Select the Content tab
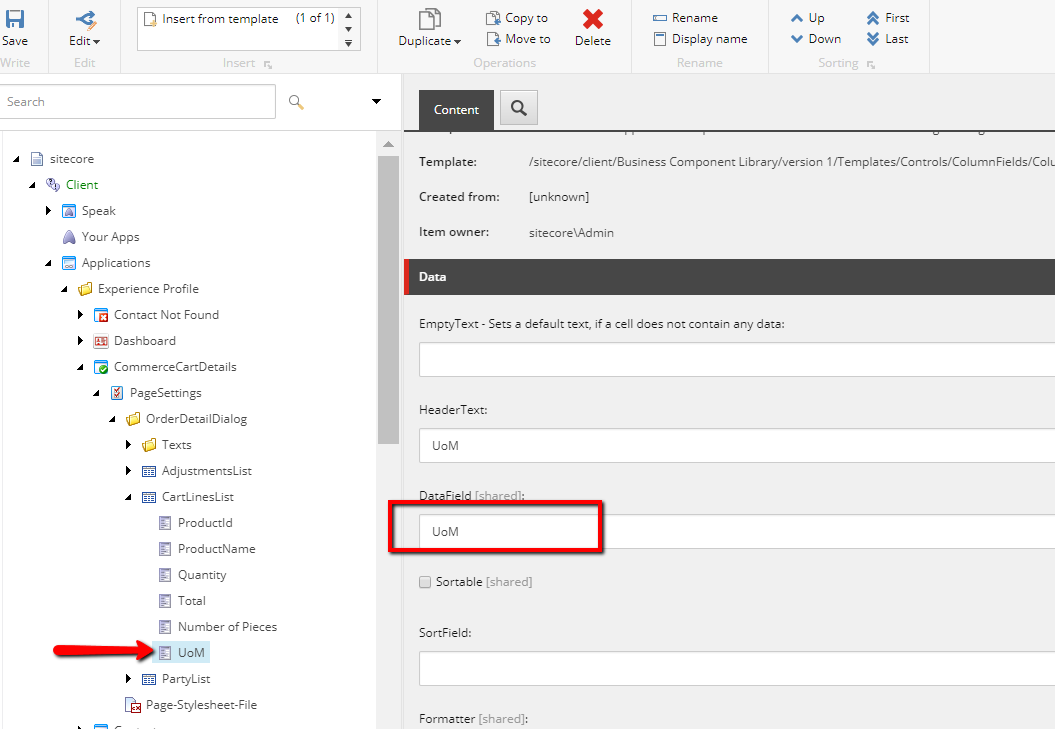Viewport: 1055px width, 729px height. point(456,110)
